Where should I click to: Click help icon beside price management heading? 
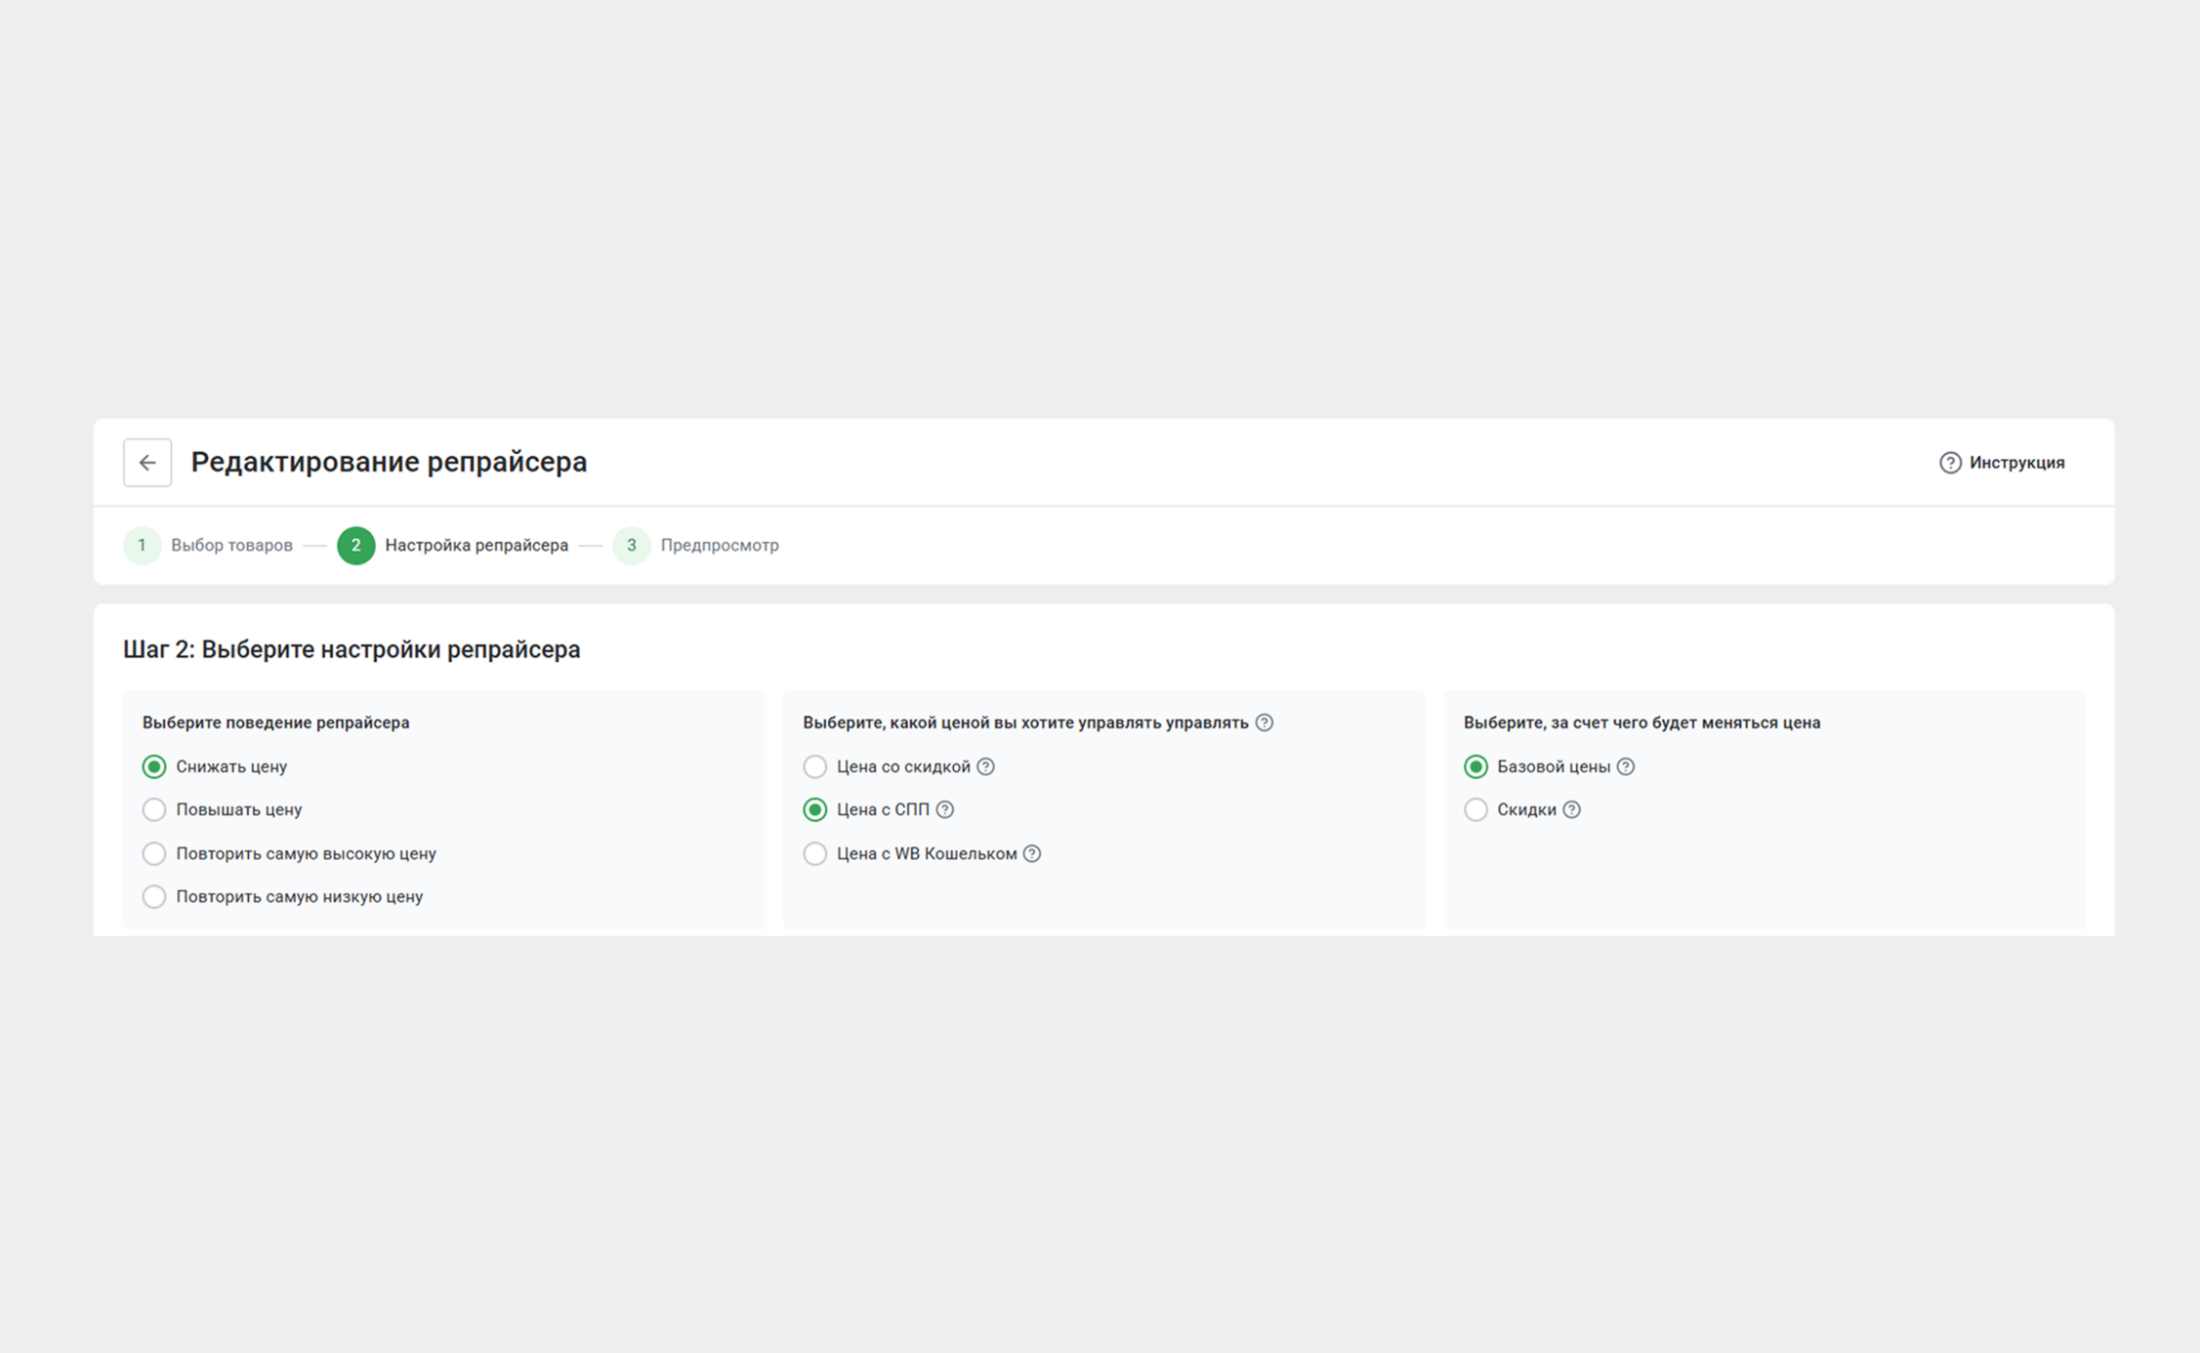tap(1264, 722)
